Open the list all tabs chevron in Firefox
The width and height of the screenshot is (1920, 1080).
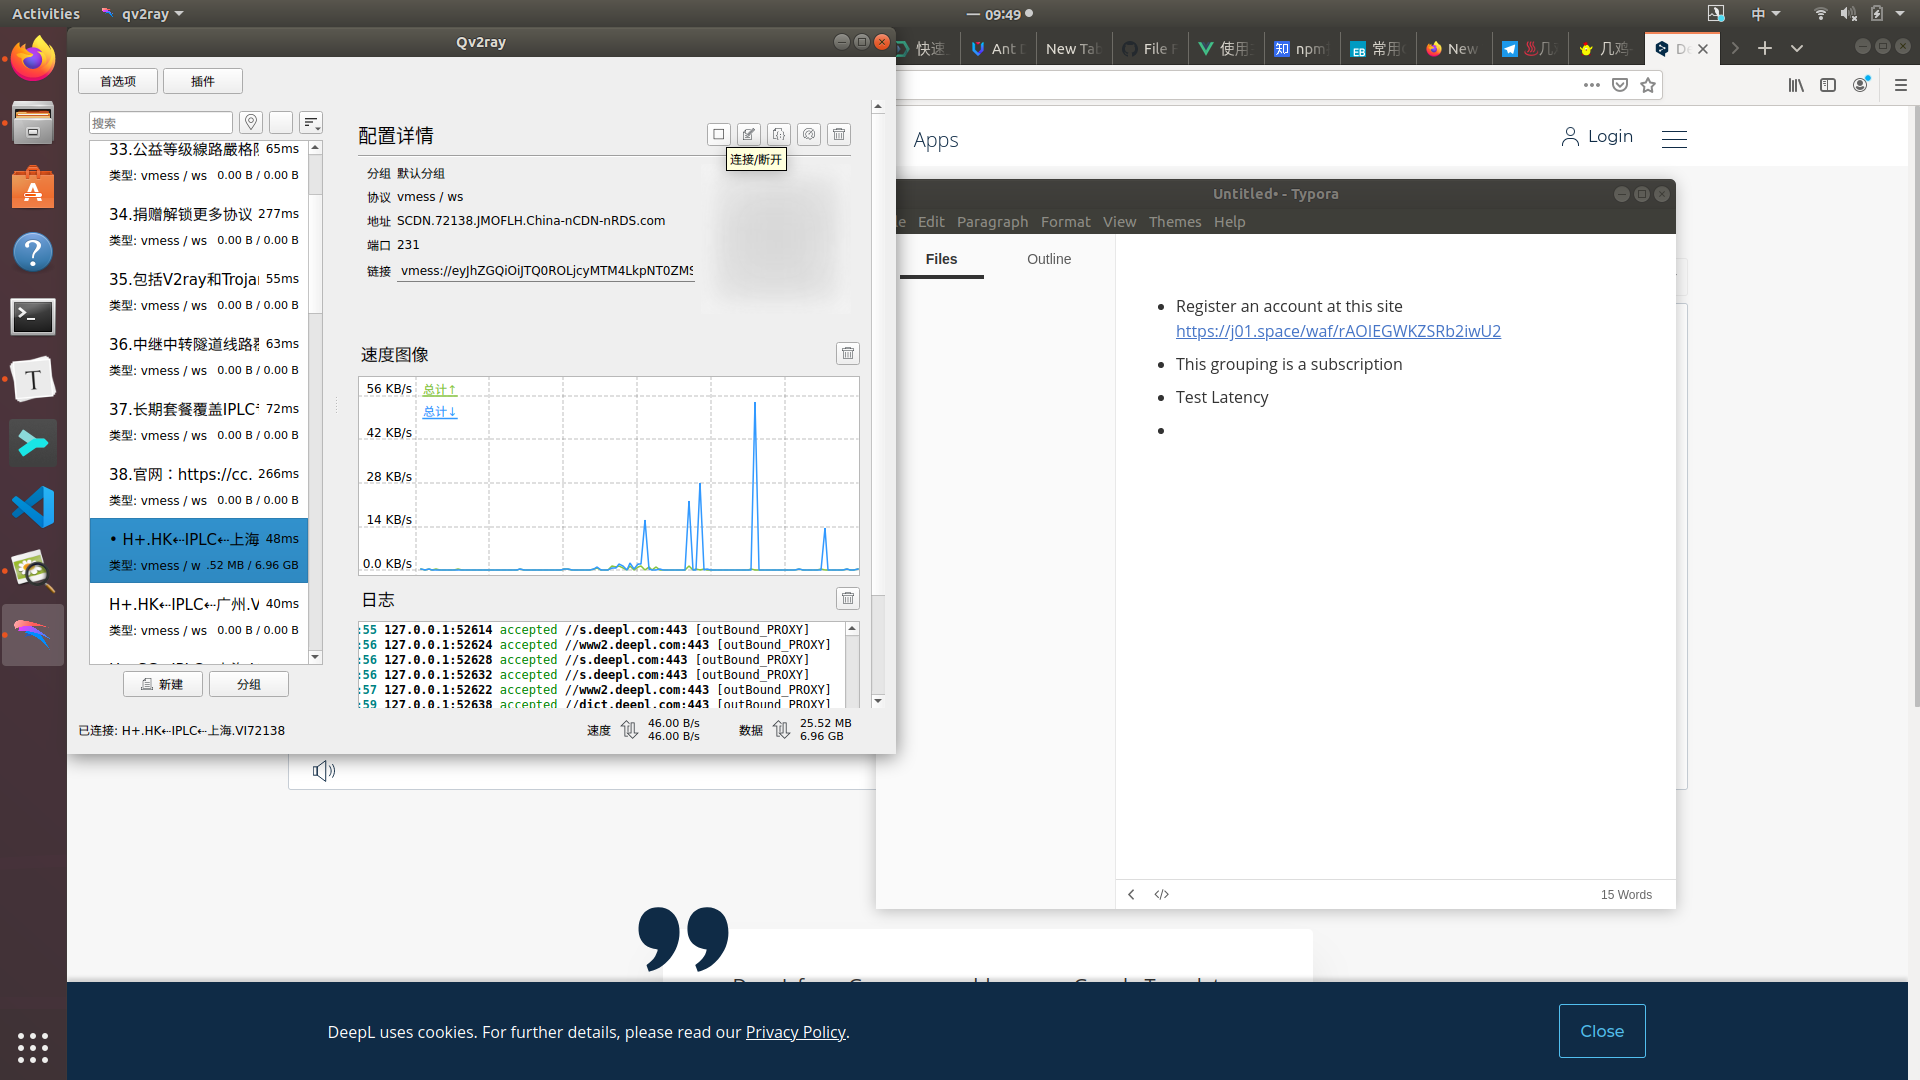click(x=1797, y=48)
